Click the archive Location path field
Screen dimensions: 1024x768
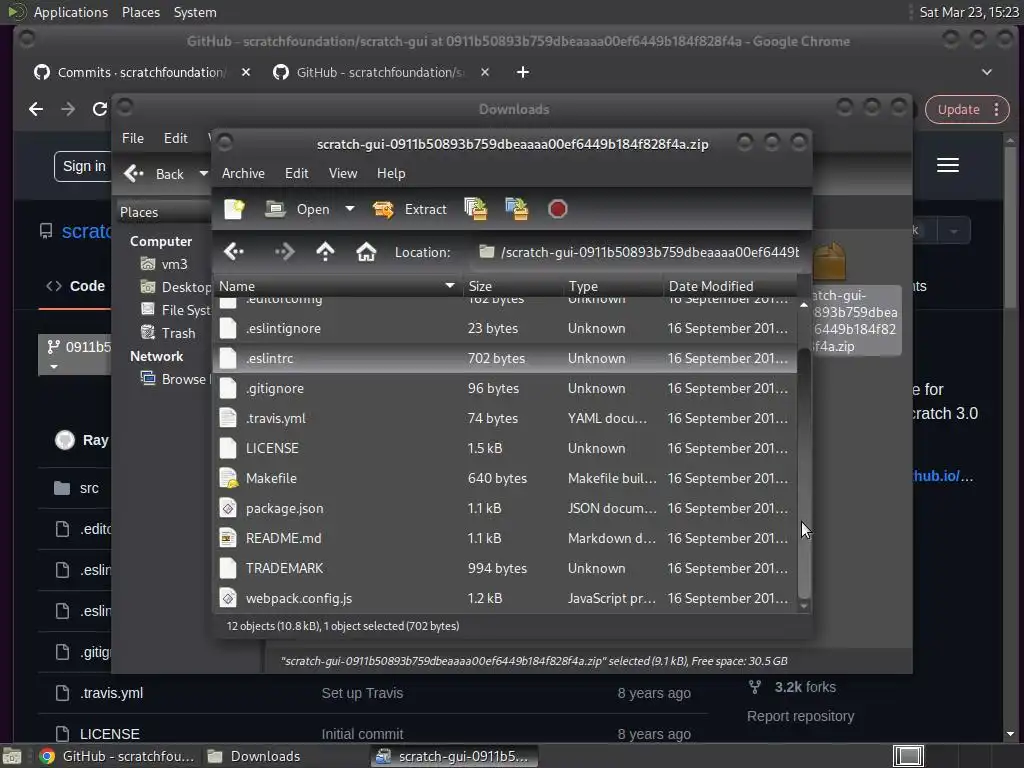[x=638, y=252]
